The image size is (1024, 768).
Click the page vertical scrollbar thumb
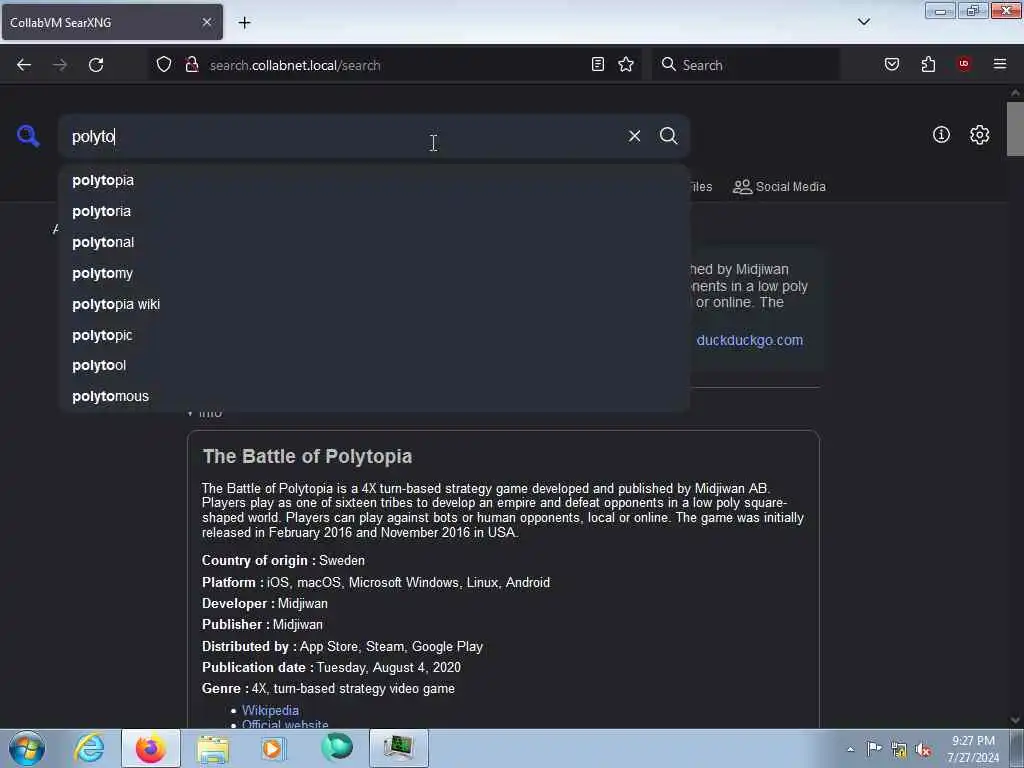tap(1015, 129)
